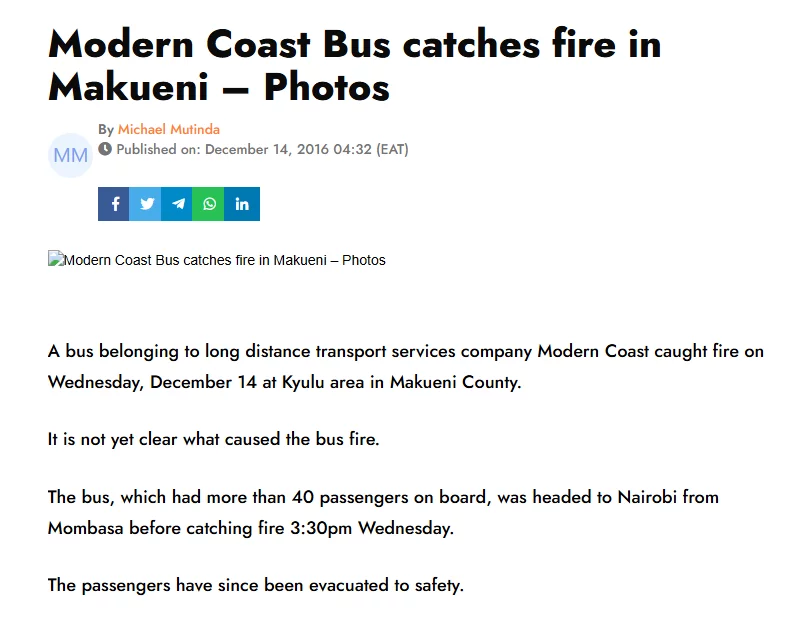Click the MM author avatar
This screenshot has height=627, width=788.
pyautogui.click(x=70, y=155)
